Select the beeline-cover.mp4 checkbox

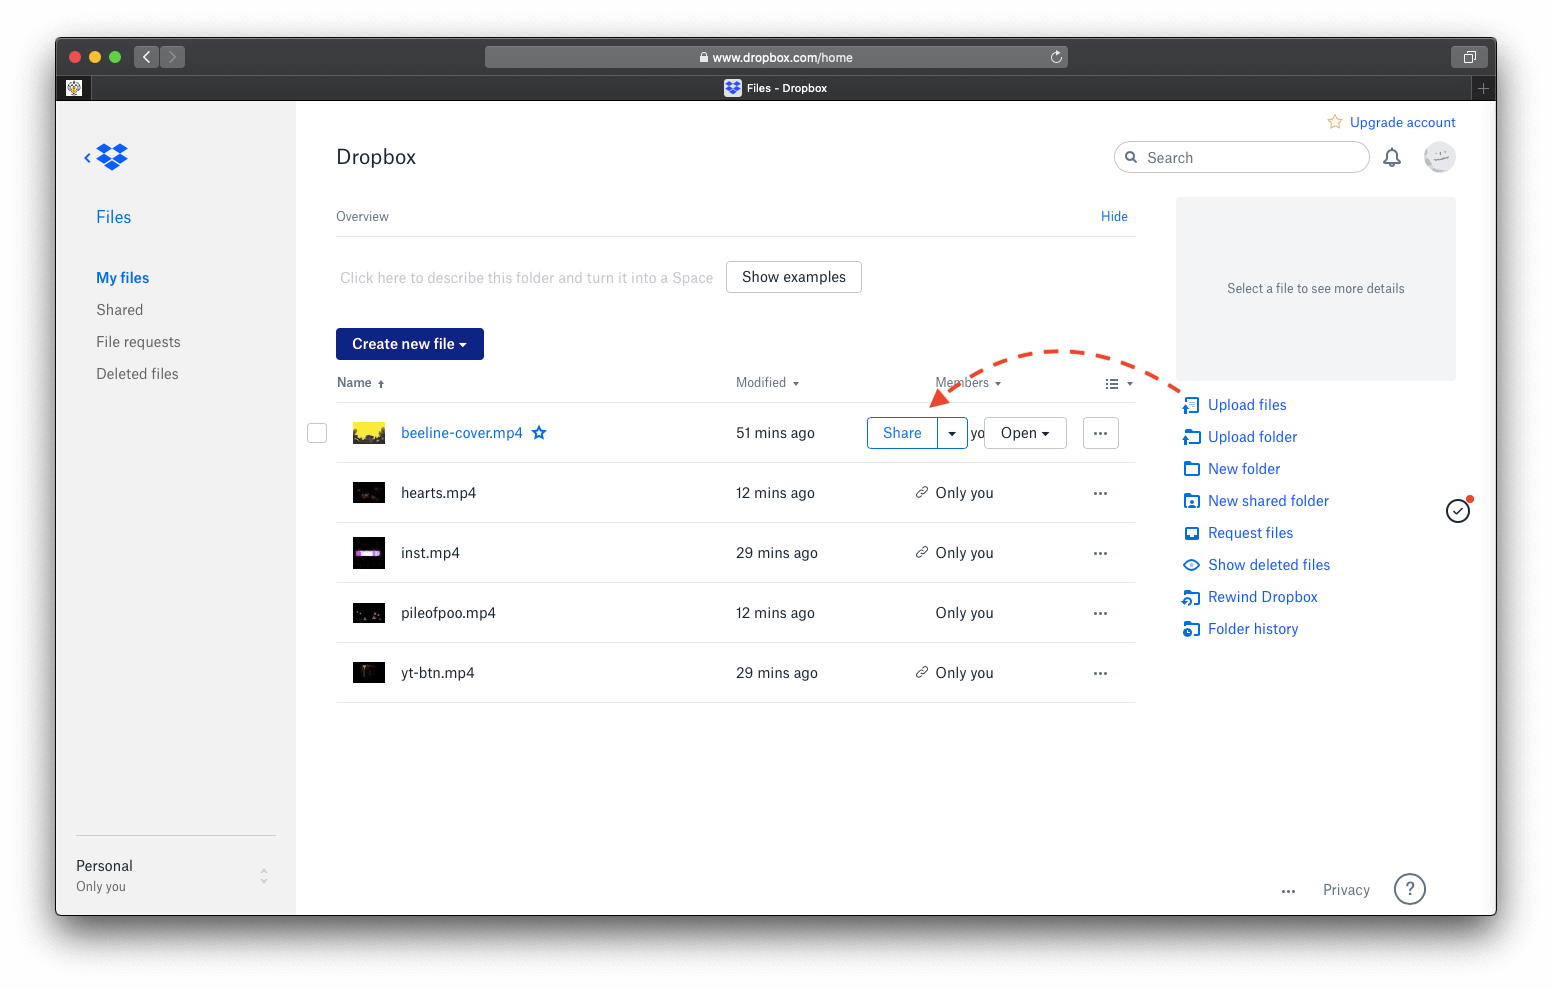pyautogui.click(x=317, y=433)
